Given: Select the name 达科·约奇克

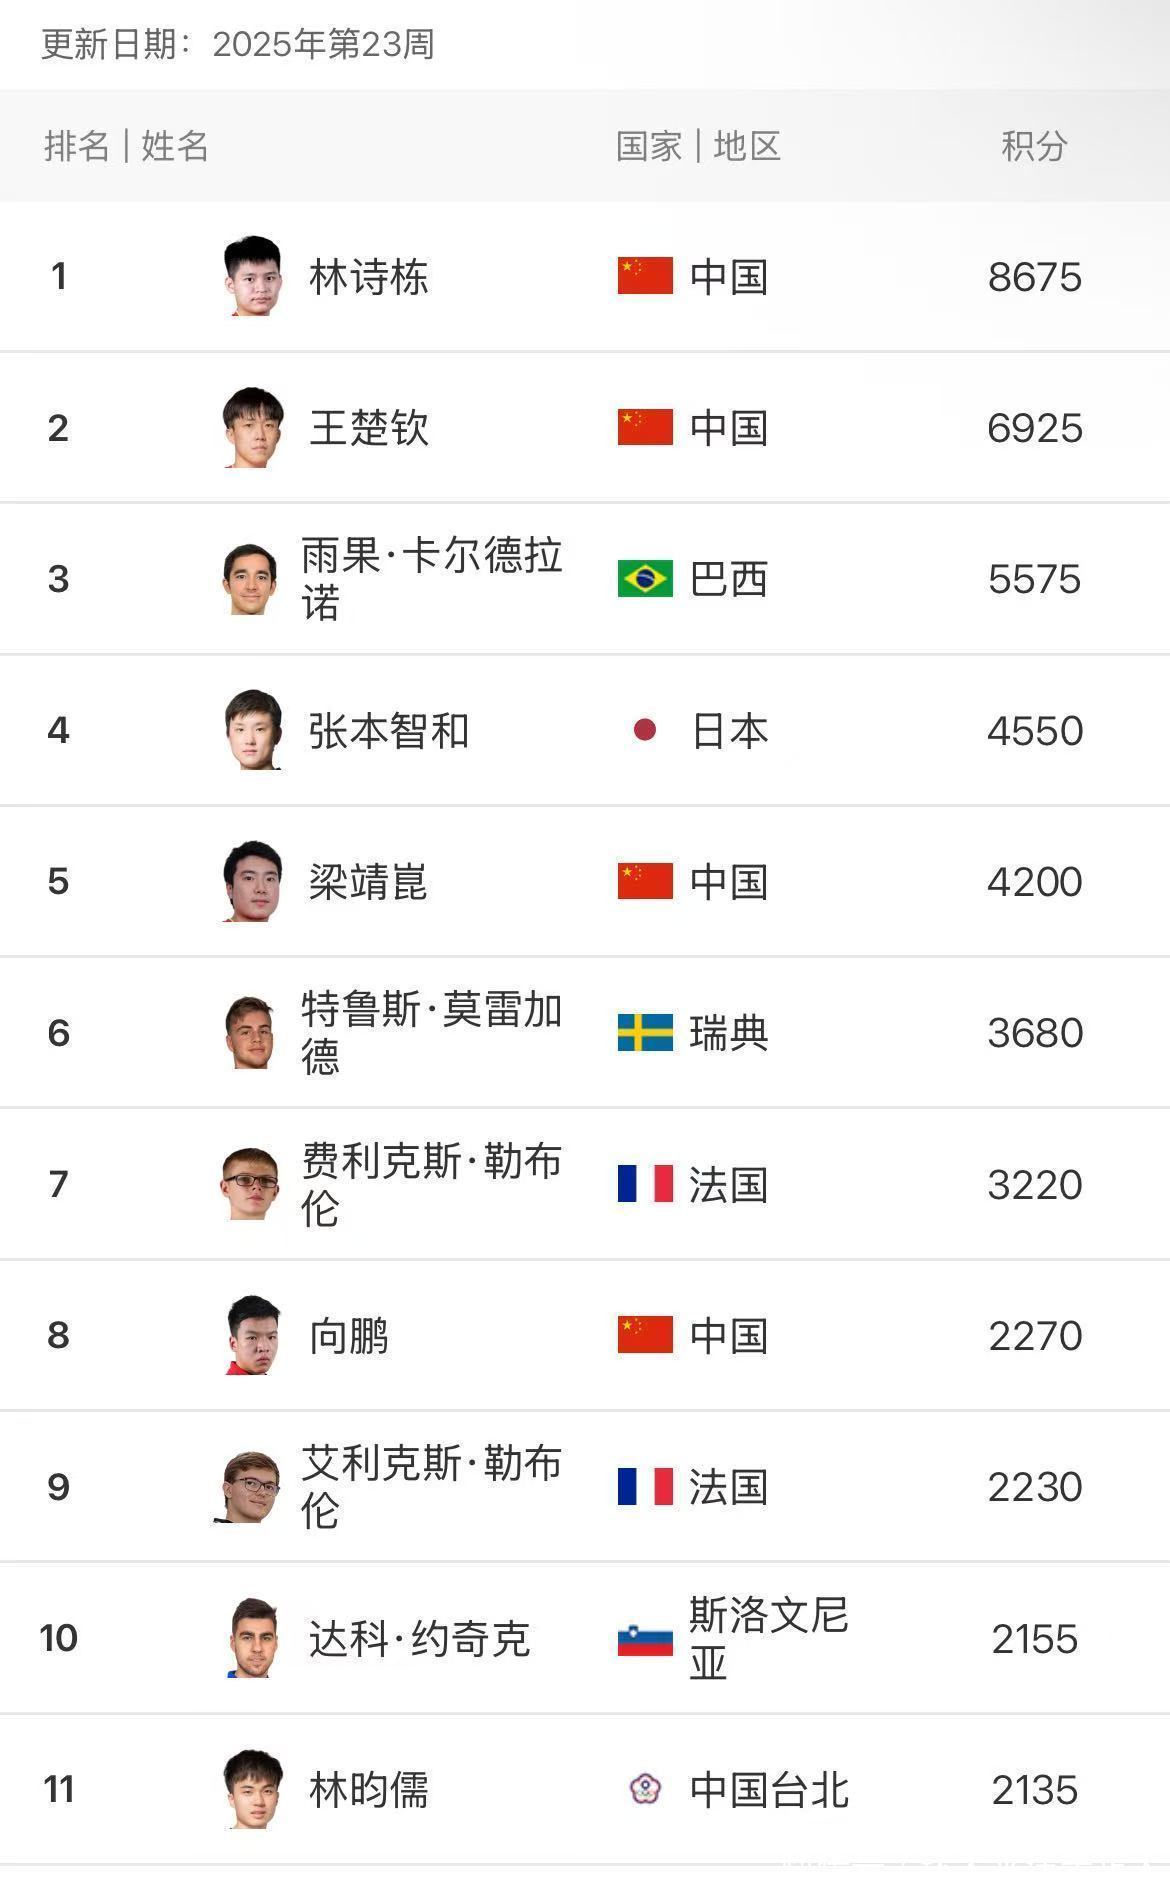Looking at the screenshot, I should tap(419, 1638).
